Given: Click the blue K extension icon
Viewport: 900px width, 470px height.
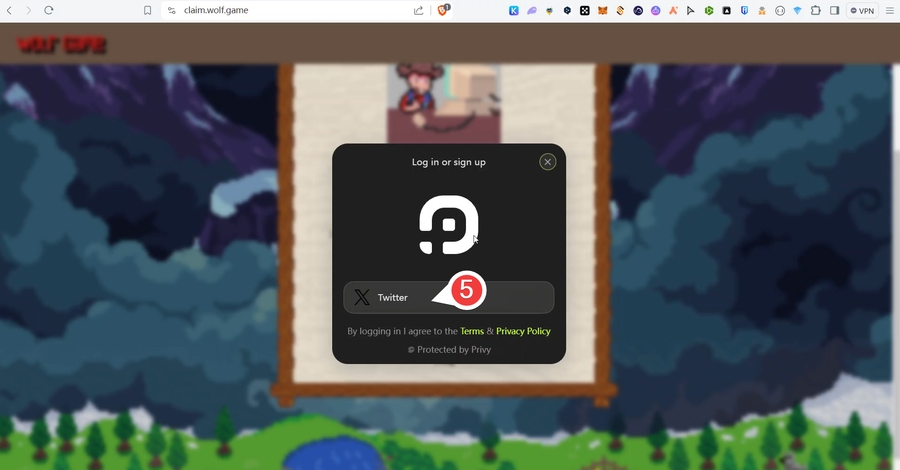Looking at the screenshot, I should click(x=514, y=10).
